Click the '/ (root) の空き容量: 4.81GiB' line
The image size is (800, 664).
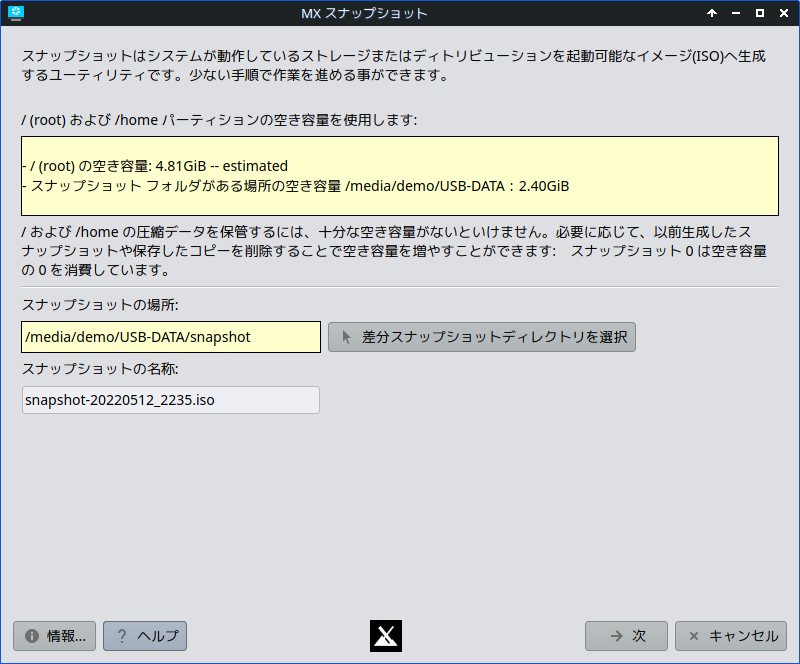[156, 166]
